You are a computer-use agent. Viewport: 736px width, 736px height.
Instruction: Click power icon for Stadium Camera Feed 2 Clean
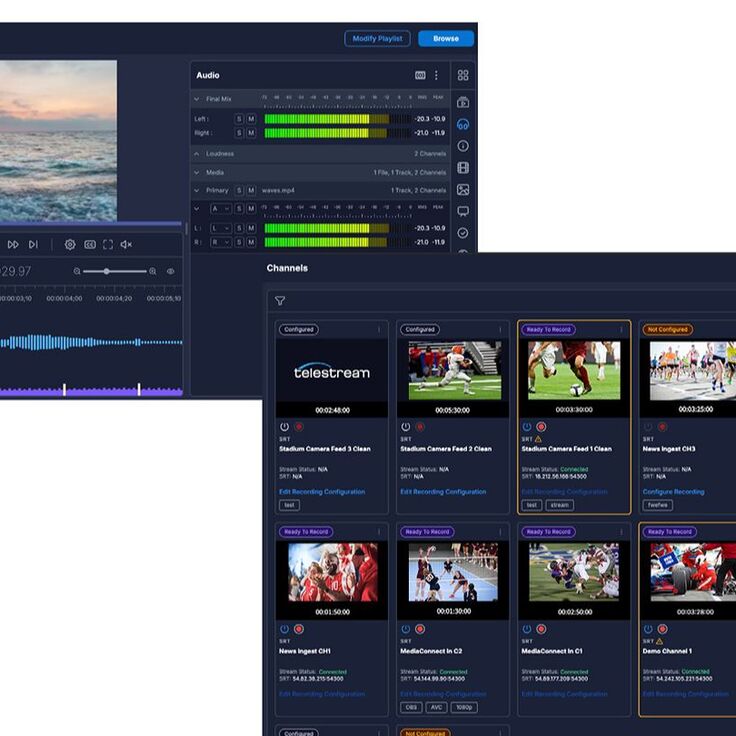[x=406, y=427]
